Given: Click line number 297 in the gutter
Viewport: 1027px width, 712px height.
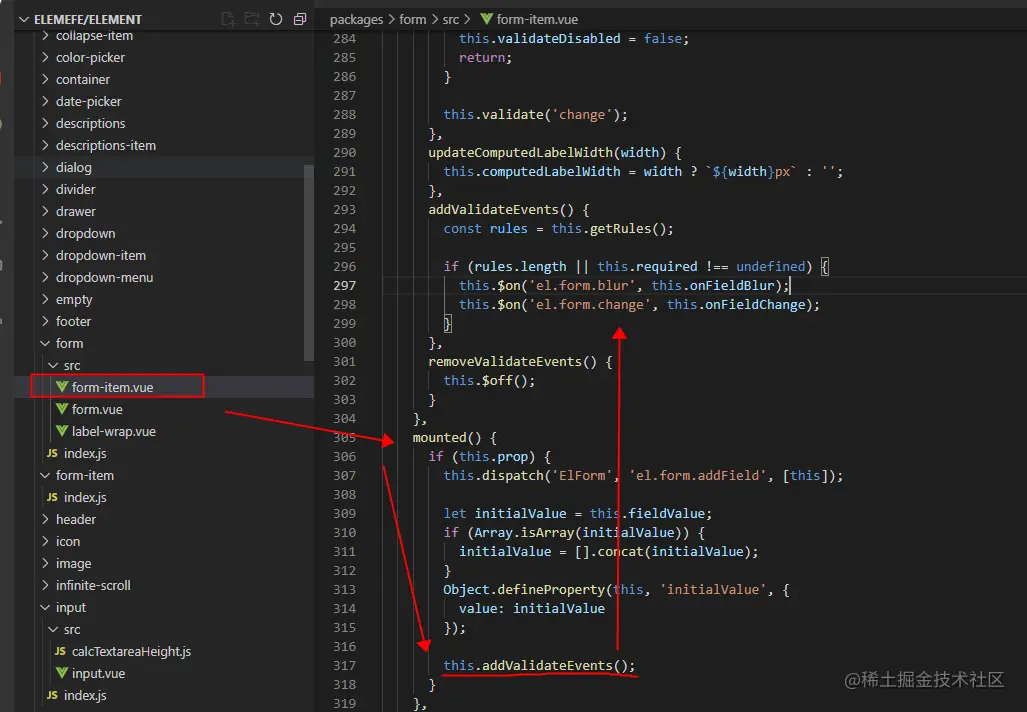Looking at the screenshot, I should point(345,286).
